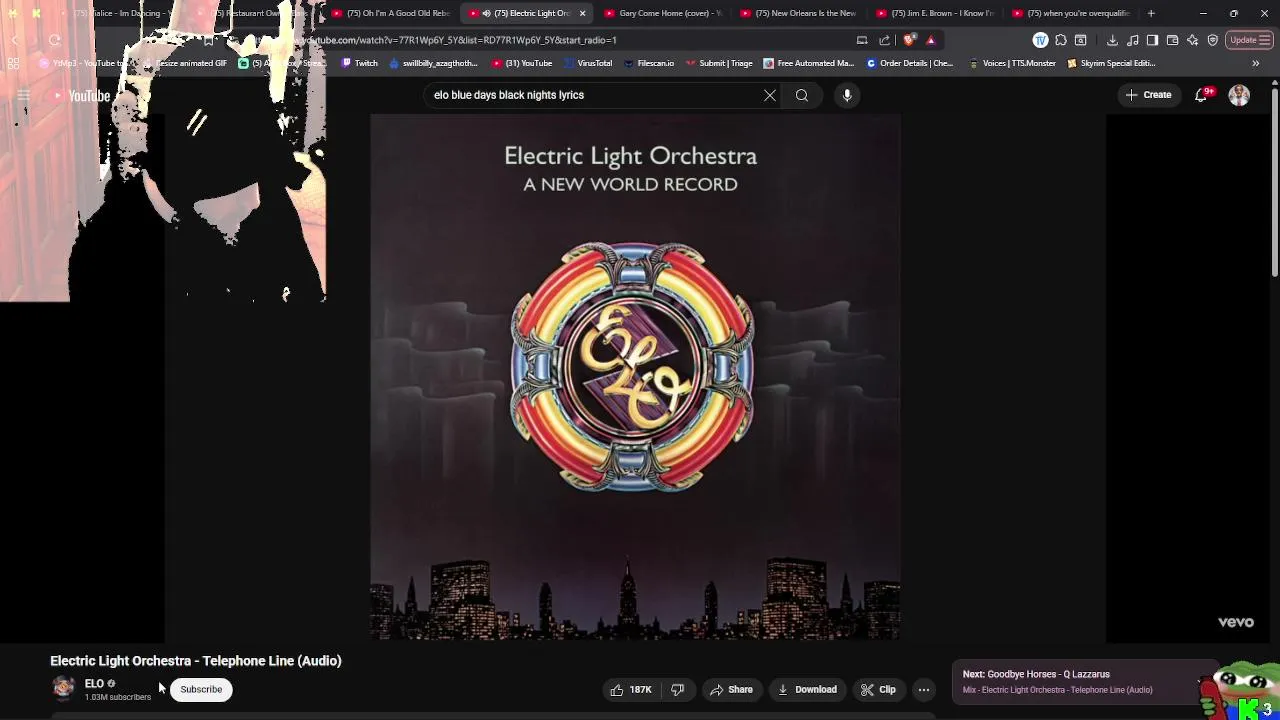
Task: Open 'Order Details | Che...' bookmark
Action: click(910, 63)
